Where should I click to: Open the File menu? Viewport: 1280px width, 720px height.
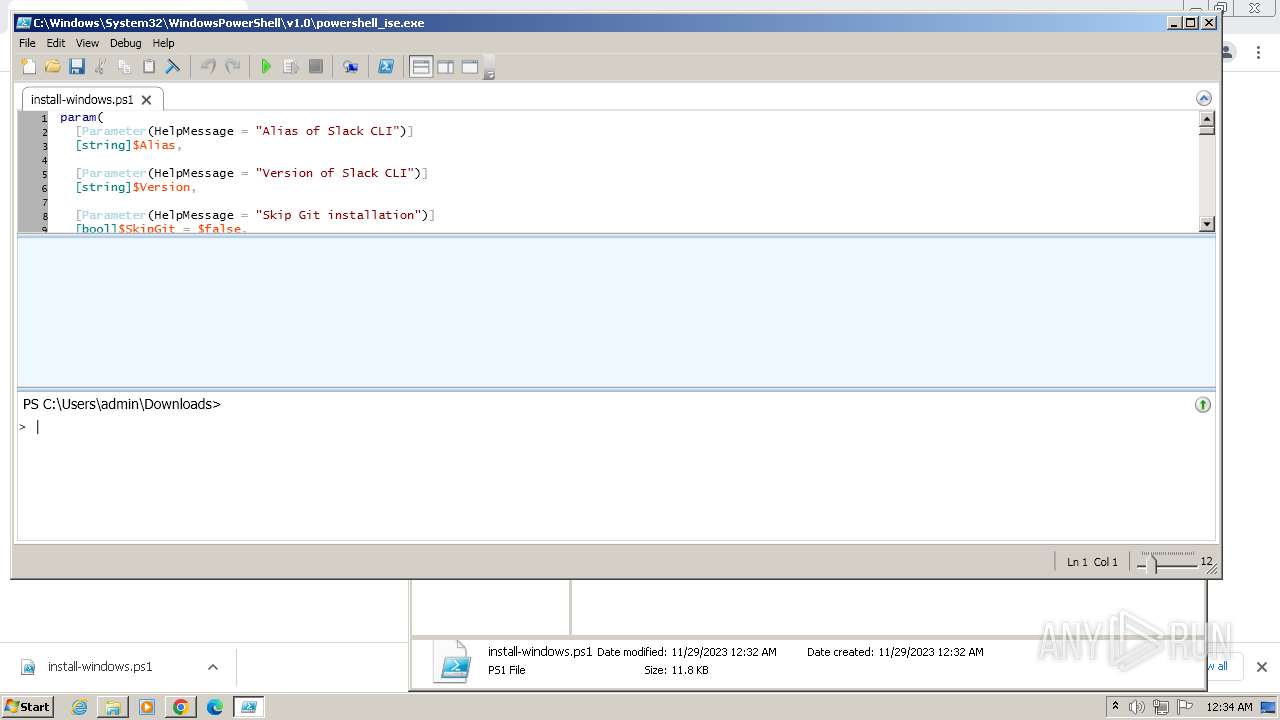pyautogui.click(x=27, y=43)
